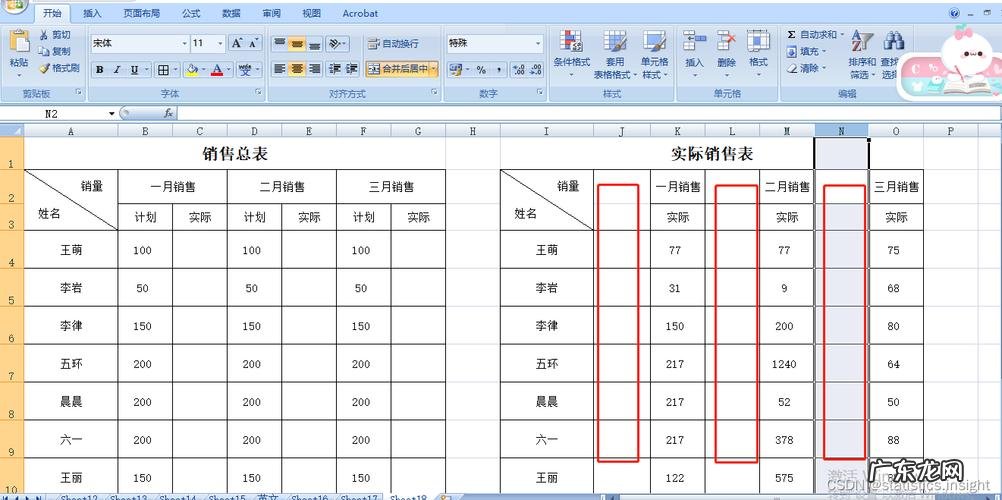
Task: Switch to the Acrobat ribbon tab
Action: (x=360, y=13)
